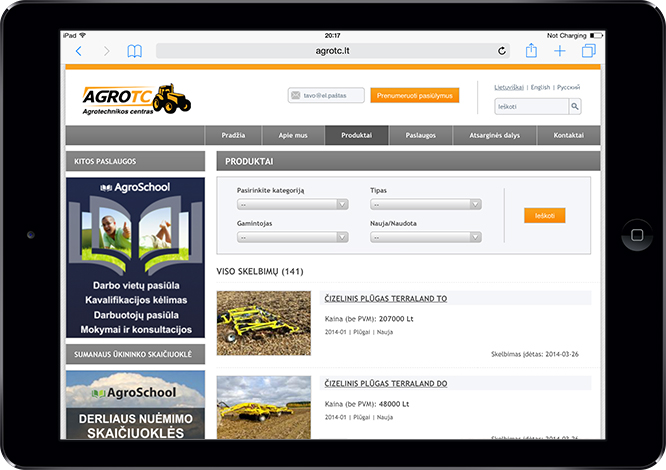Click the AgroTC tractor logo
Screen dimensions: 666x470
coord(137,99)
